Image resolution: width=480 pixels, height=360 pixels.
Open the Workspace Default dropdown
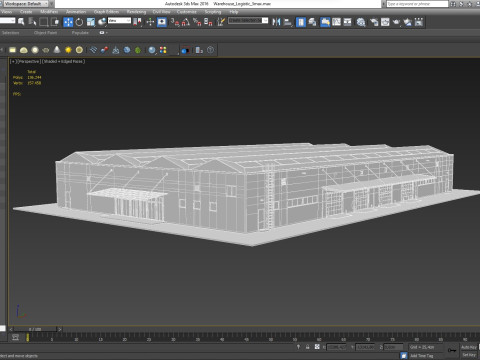(26, 4)
